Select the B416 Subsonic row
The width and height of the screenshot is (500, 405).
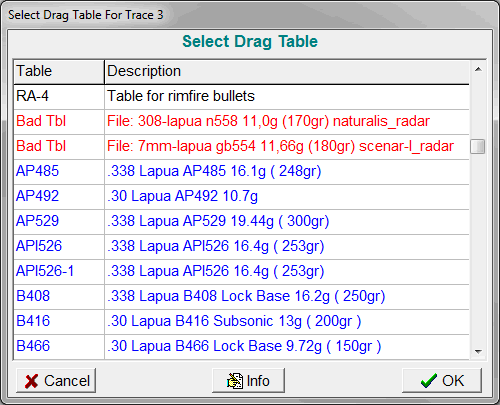(x=241, y=322)
